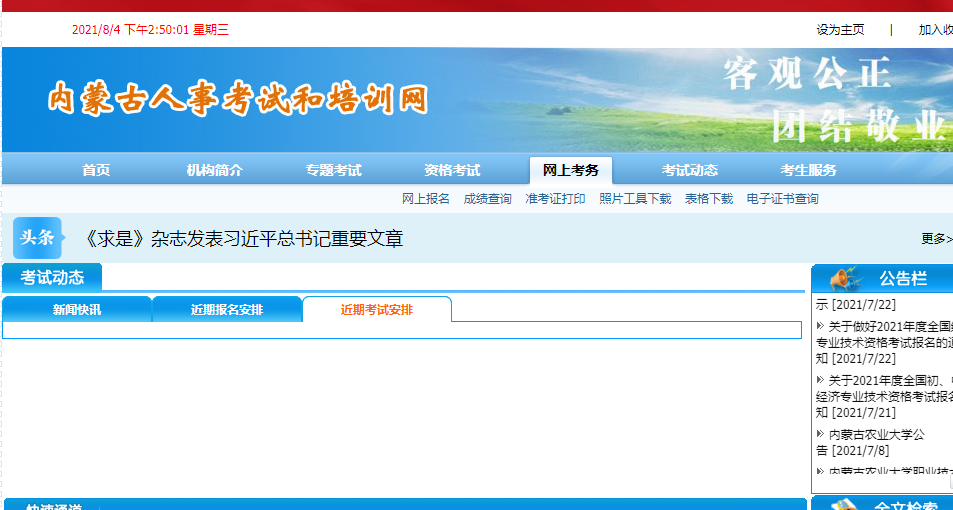This screenshot has width=953, height=510.
Task: Click the 考试动态 section header tab
Action: (52, 278)
